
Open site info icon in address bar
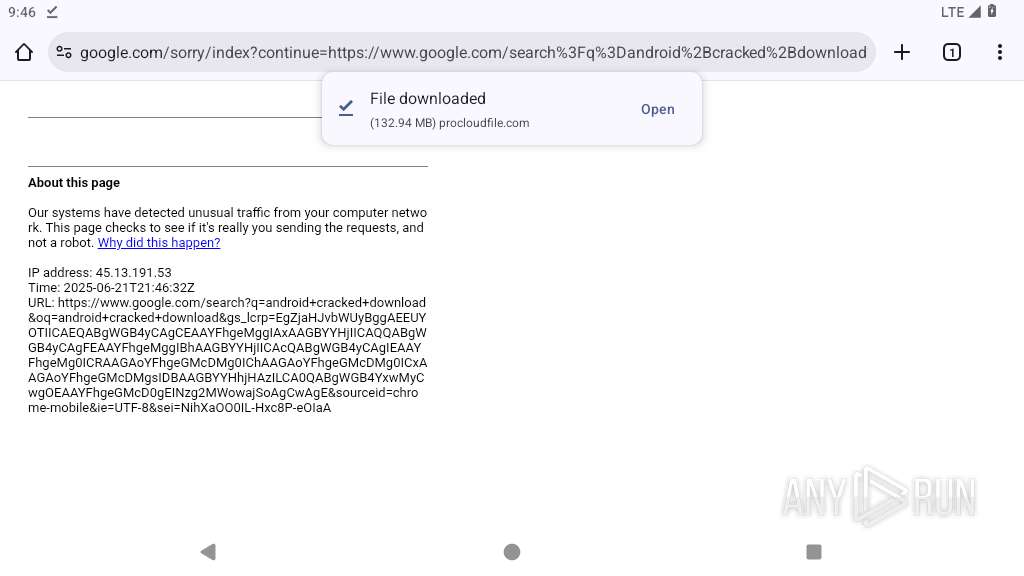click(64, 52)
